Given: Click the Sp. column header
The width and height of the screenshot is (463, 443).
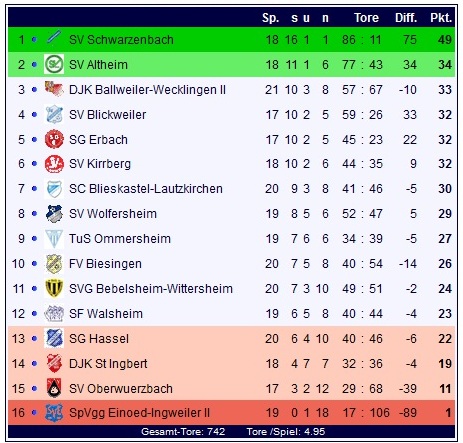Looking at the screenshot, I should coord(270,18).
